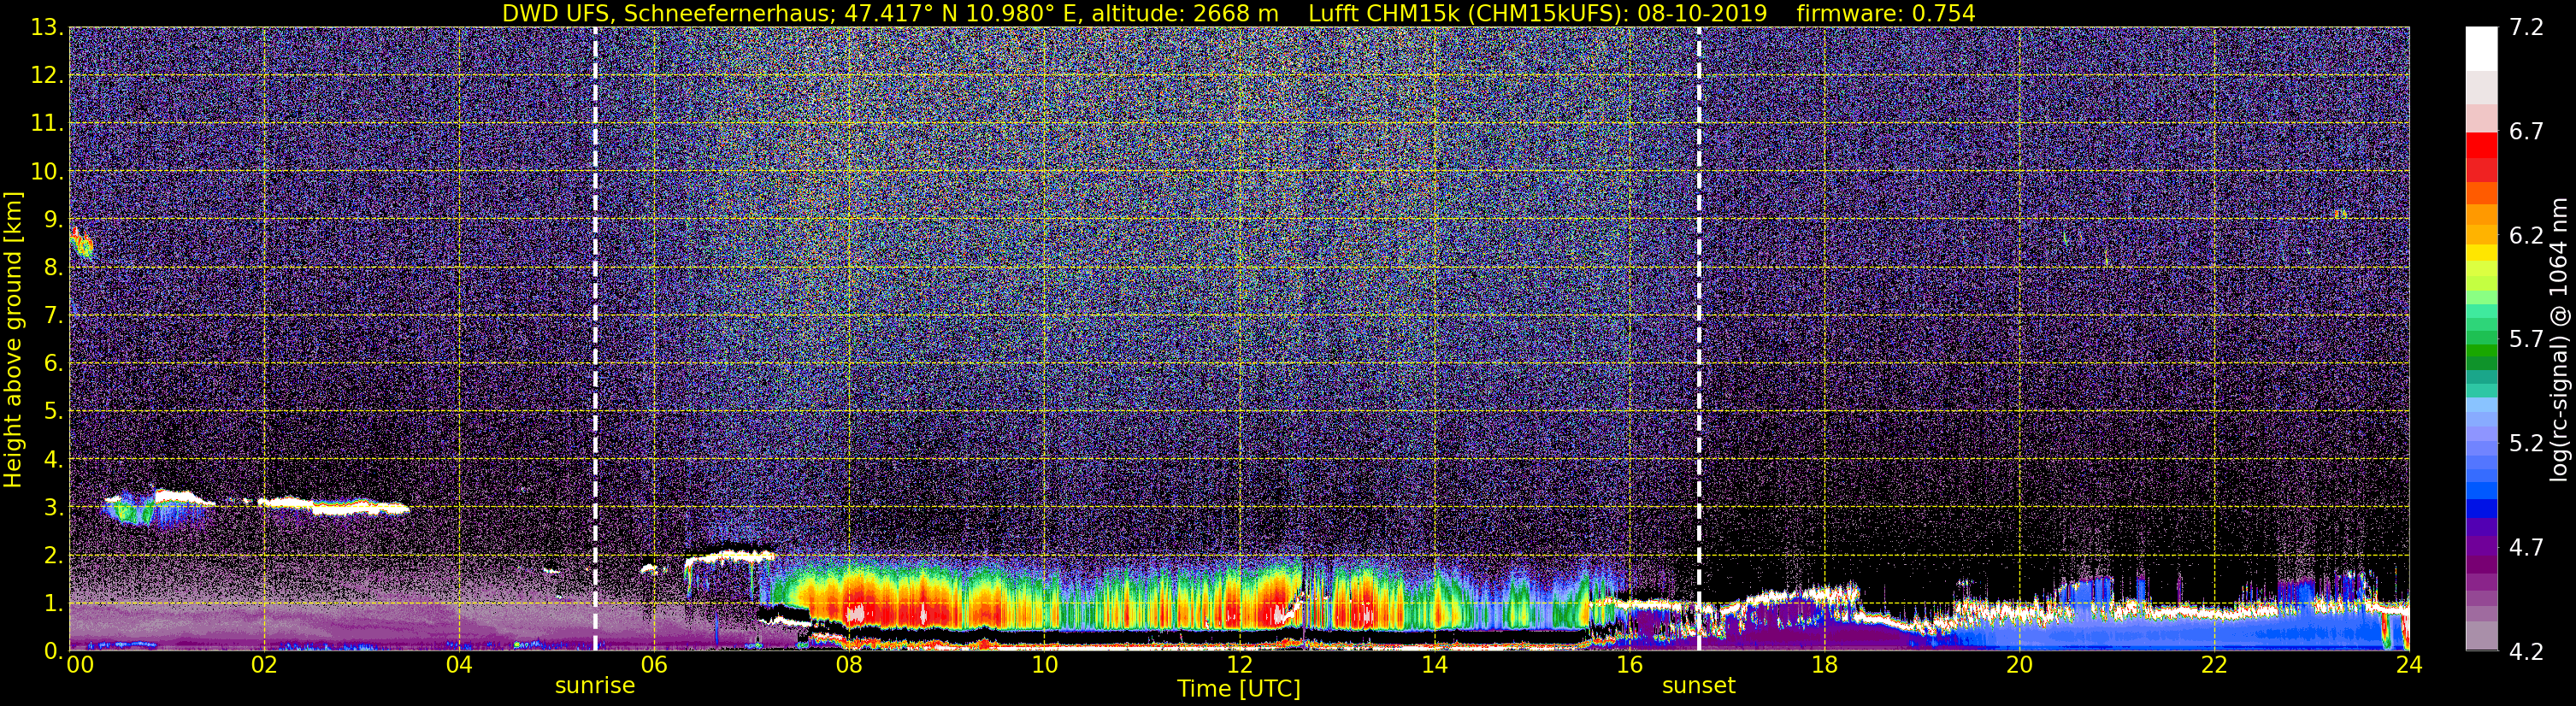The width and height of the screenshot is (2576, 706).
Task: Click the 'Height above ground [km]' axis label
Action: point(13,339)
